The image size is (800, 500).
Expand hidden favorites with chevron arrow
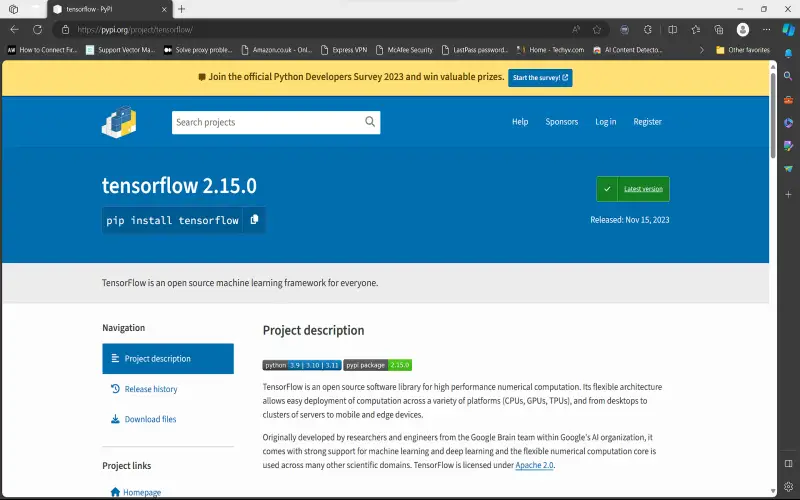point(702,50)
